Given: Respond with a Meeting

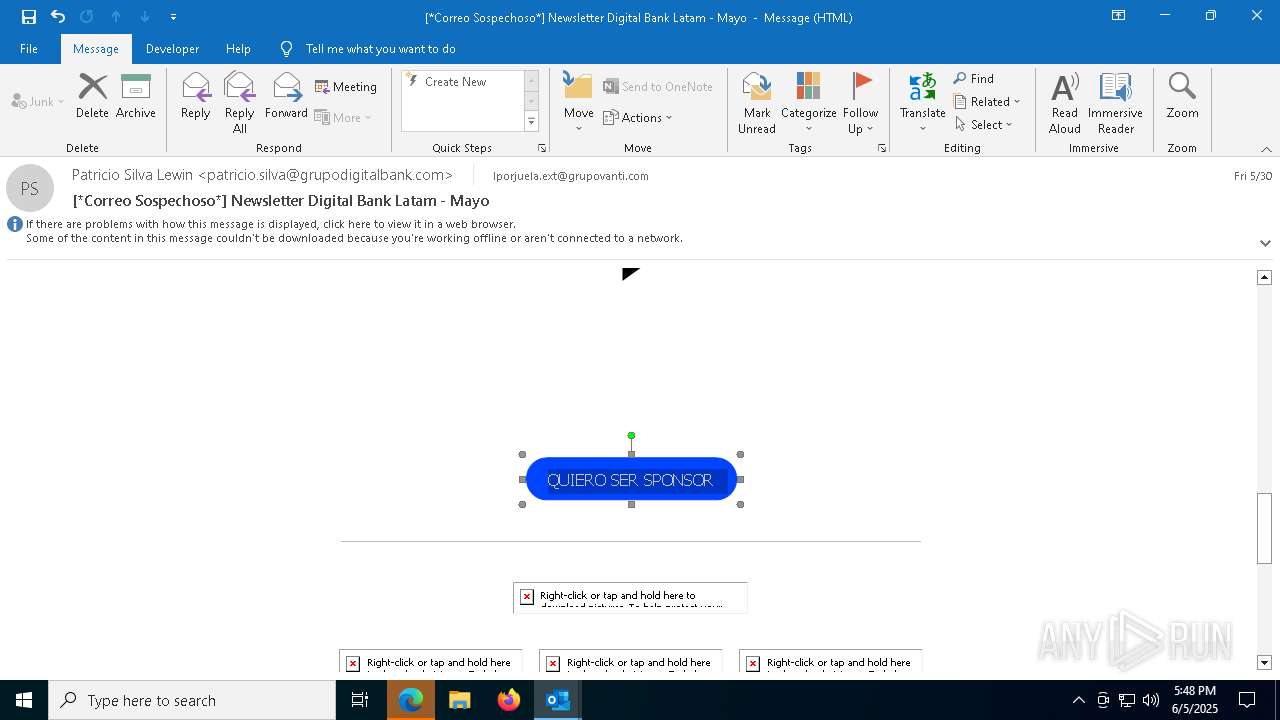Looking at the screenshot, I should [346, 87].
